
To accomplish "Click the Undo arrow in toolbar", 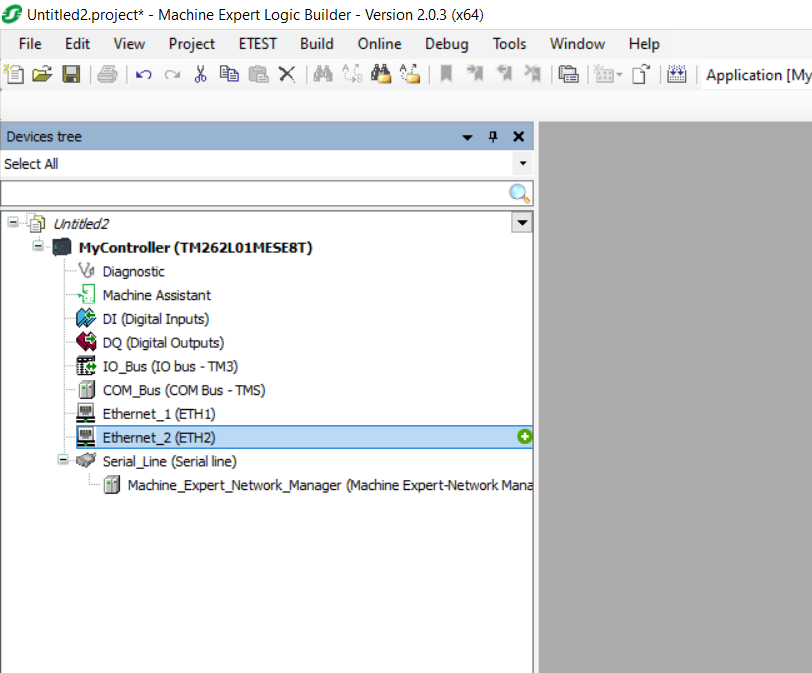I will (x=143, y=74).
